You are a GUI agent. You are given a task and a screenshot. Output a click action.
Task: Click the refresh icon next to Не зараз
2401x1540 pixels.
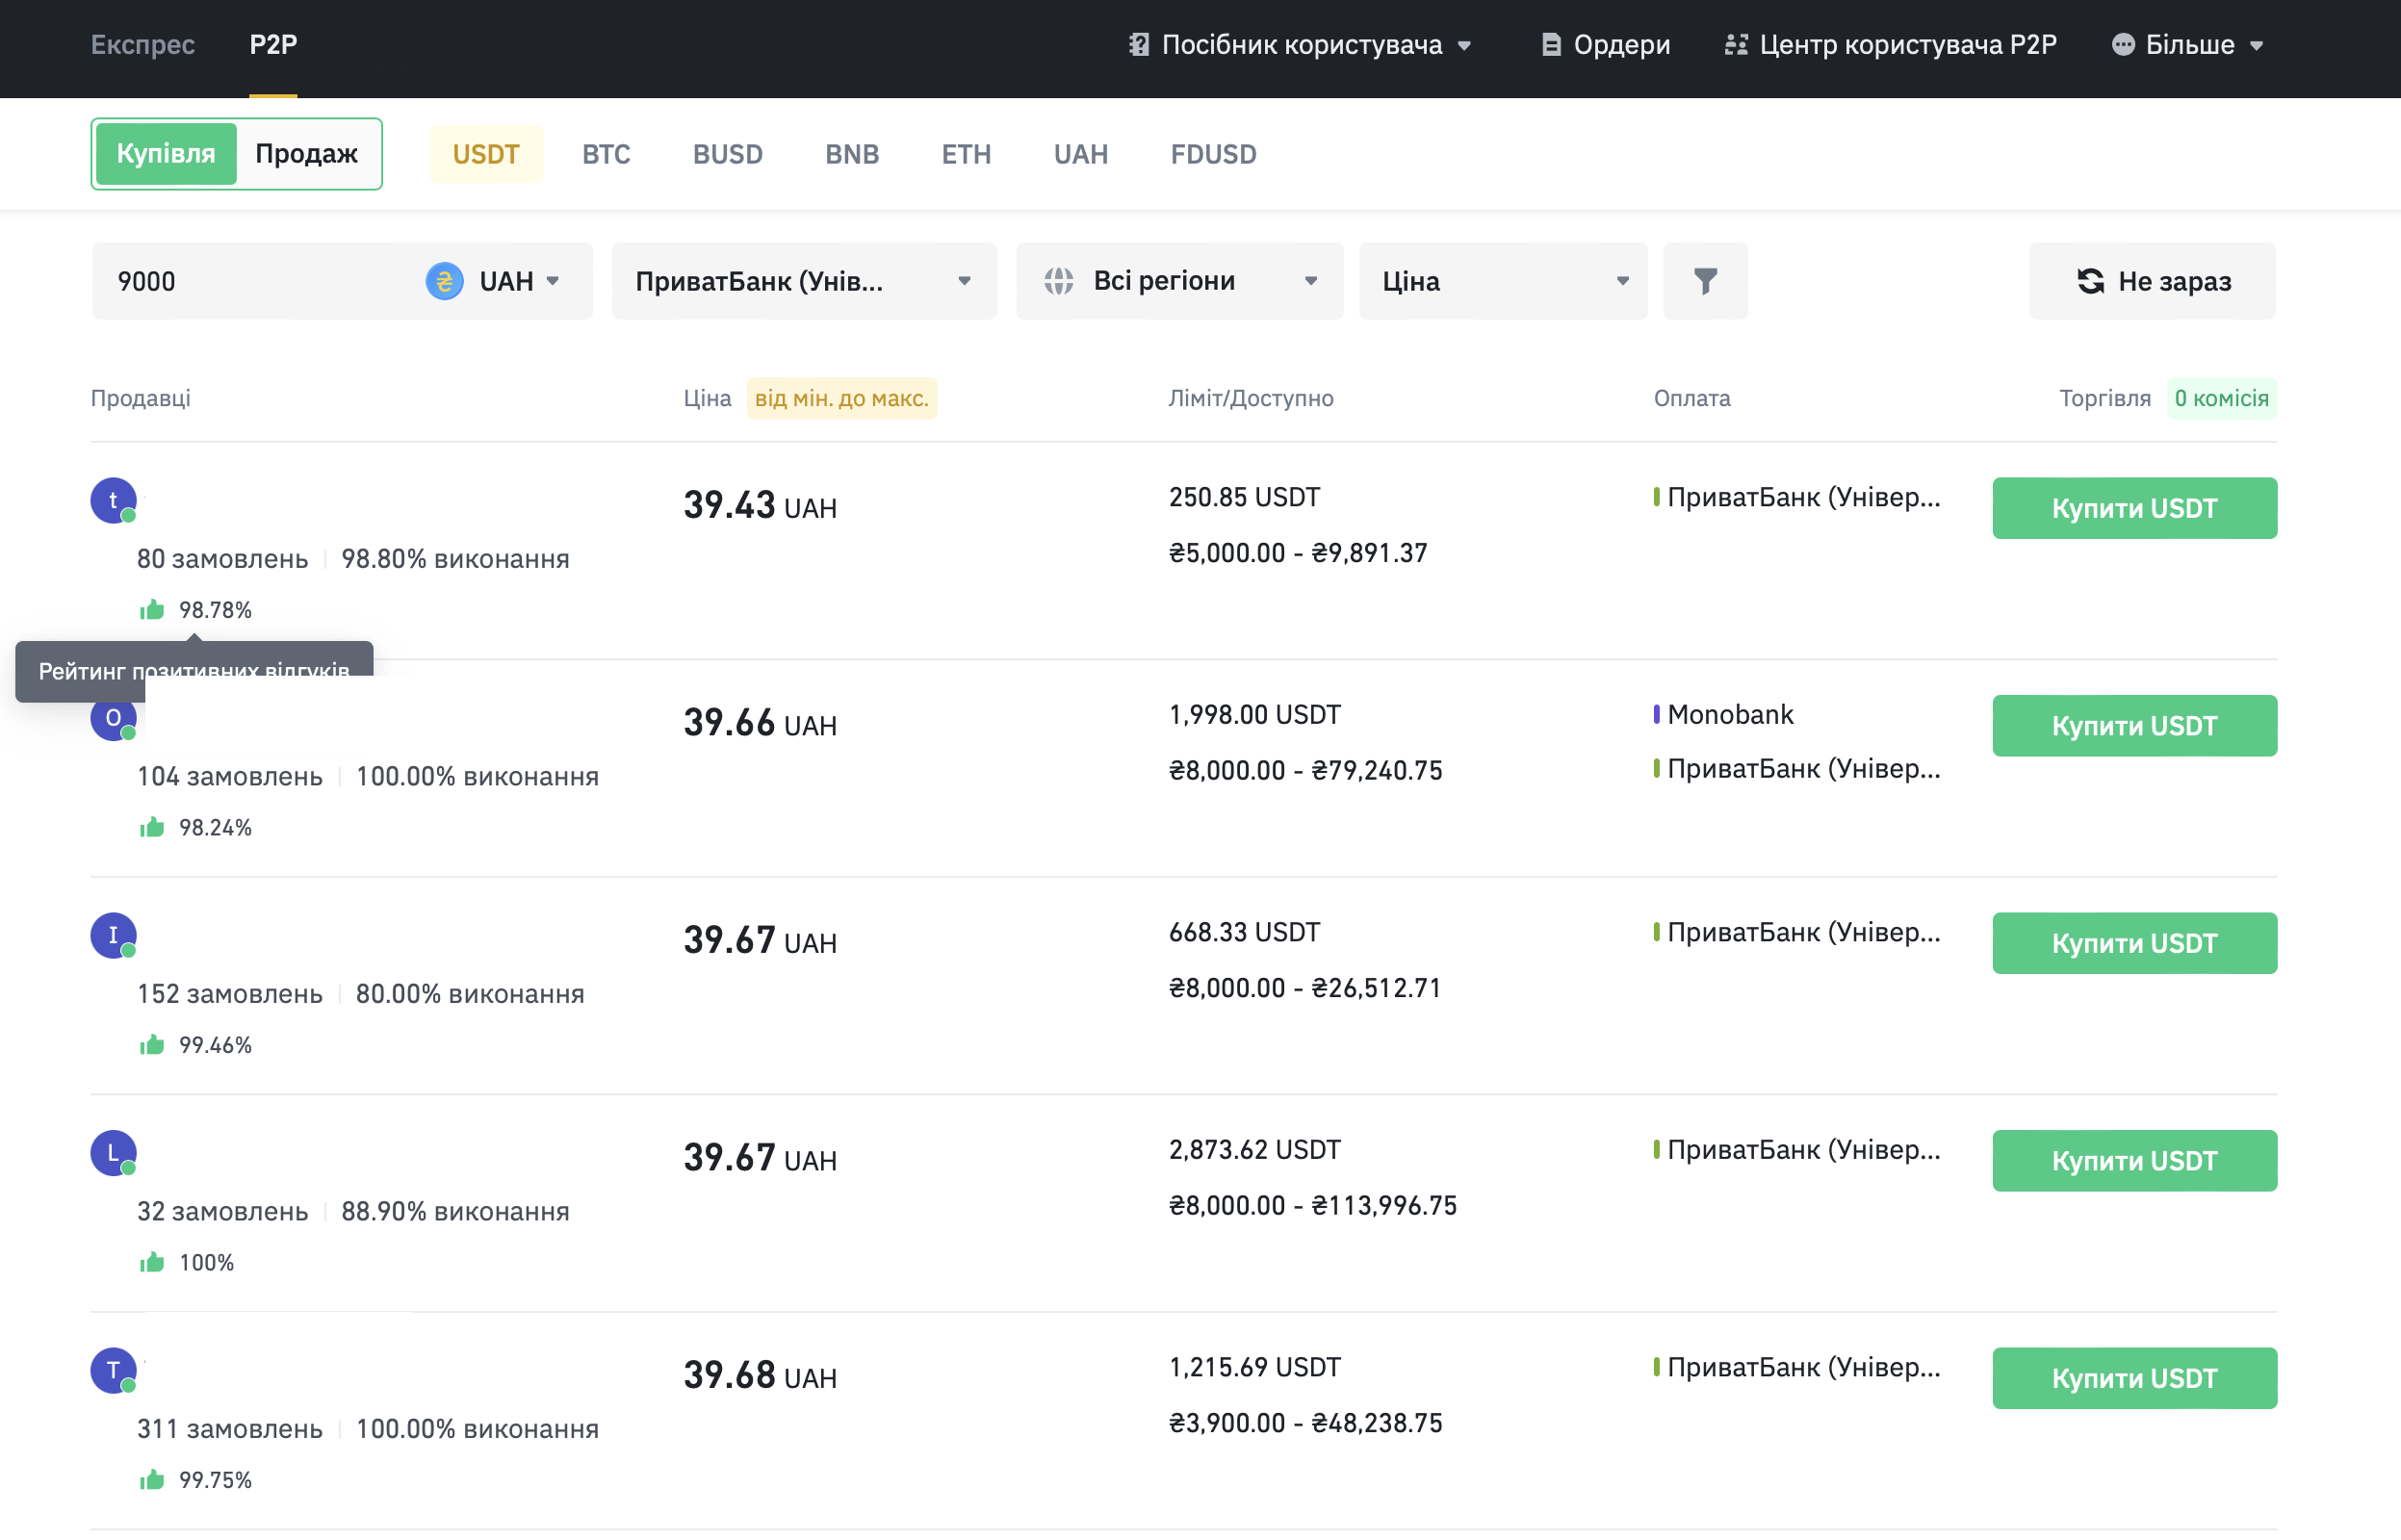coord(2089,281)
